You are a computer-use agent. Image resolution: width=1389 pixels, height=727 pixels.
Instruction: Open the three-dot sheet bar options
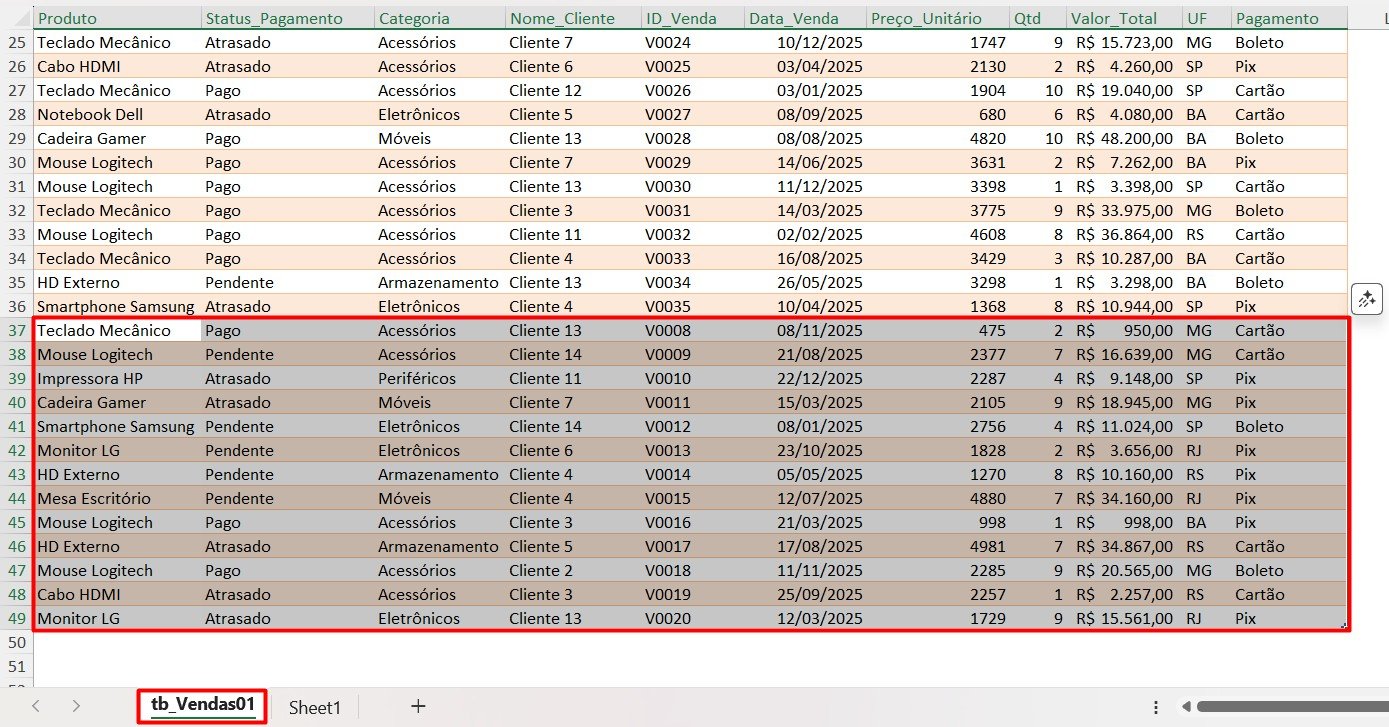(x=1156, y=706)
